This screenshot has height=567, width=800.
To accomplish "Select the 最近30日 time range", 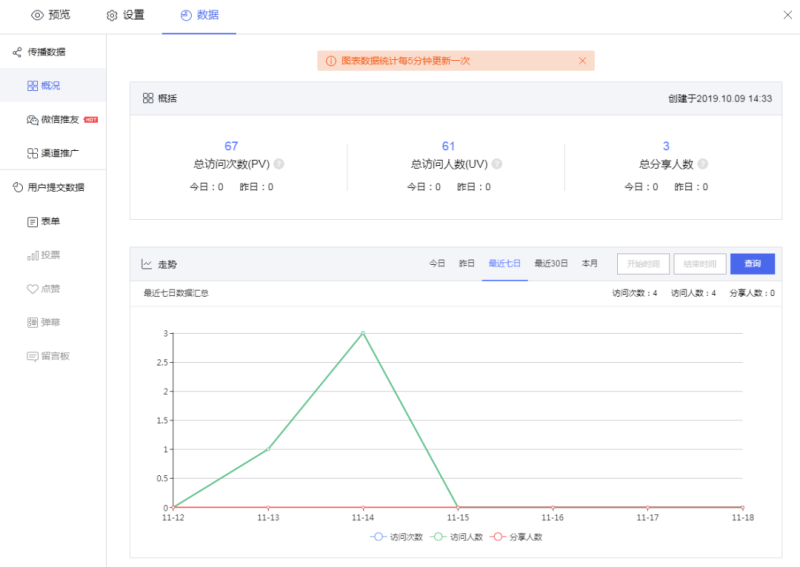I will click(550, 264).
